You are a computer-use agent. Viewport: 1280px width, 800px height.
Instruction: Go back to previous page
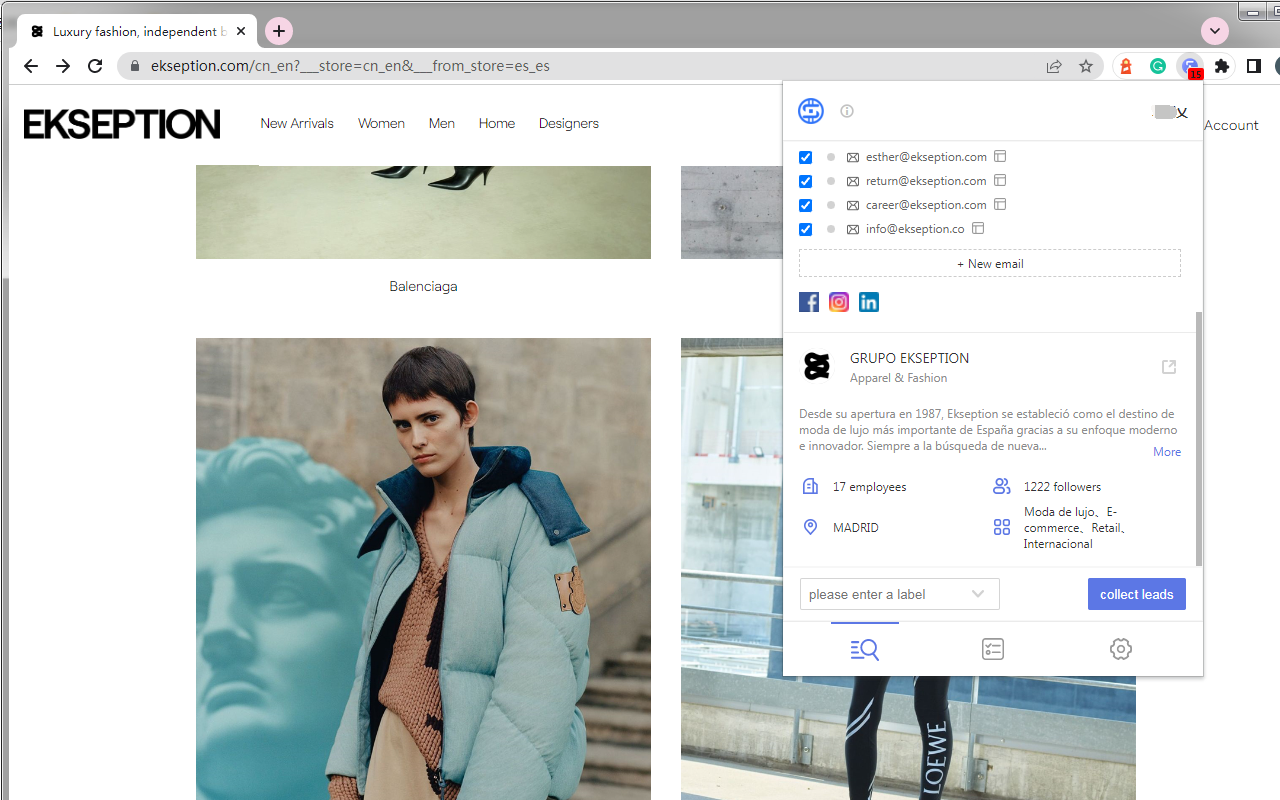tap(31, 66)
